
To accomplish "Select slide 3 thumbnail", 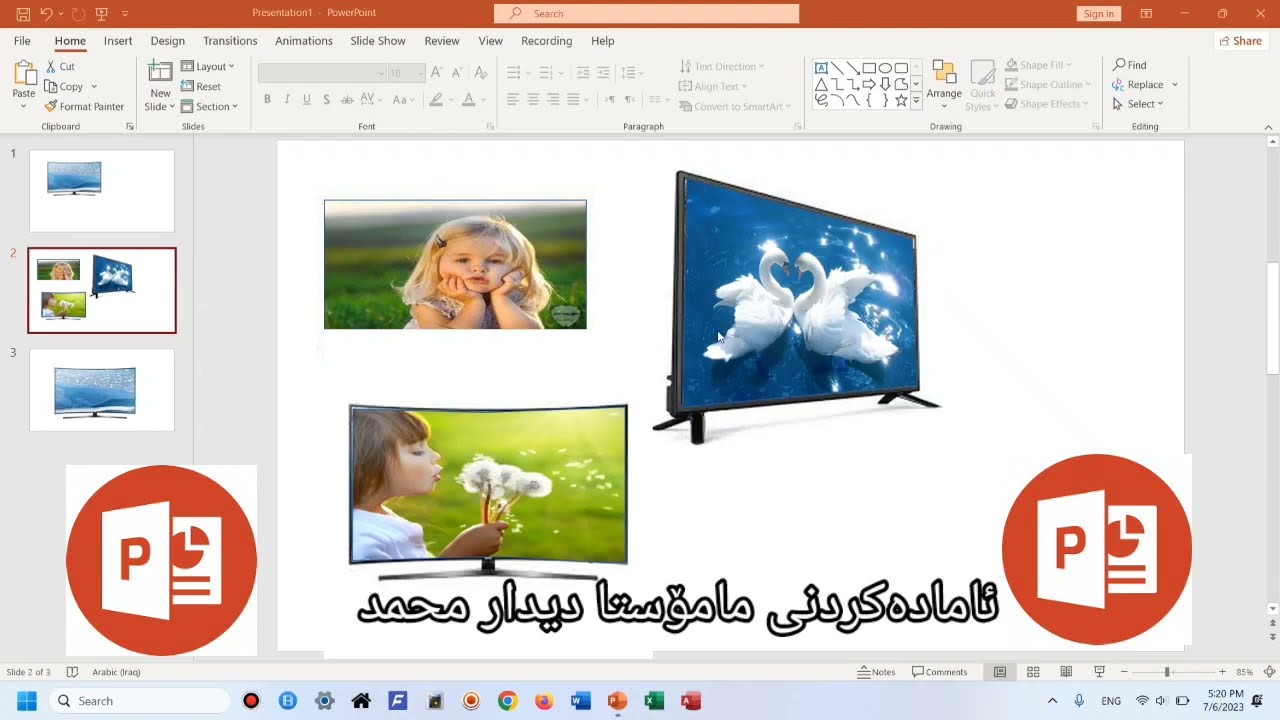I will point(102,390).
